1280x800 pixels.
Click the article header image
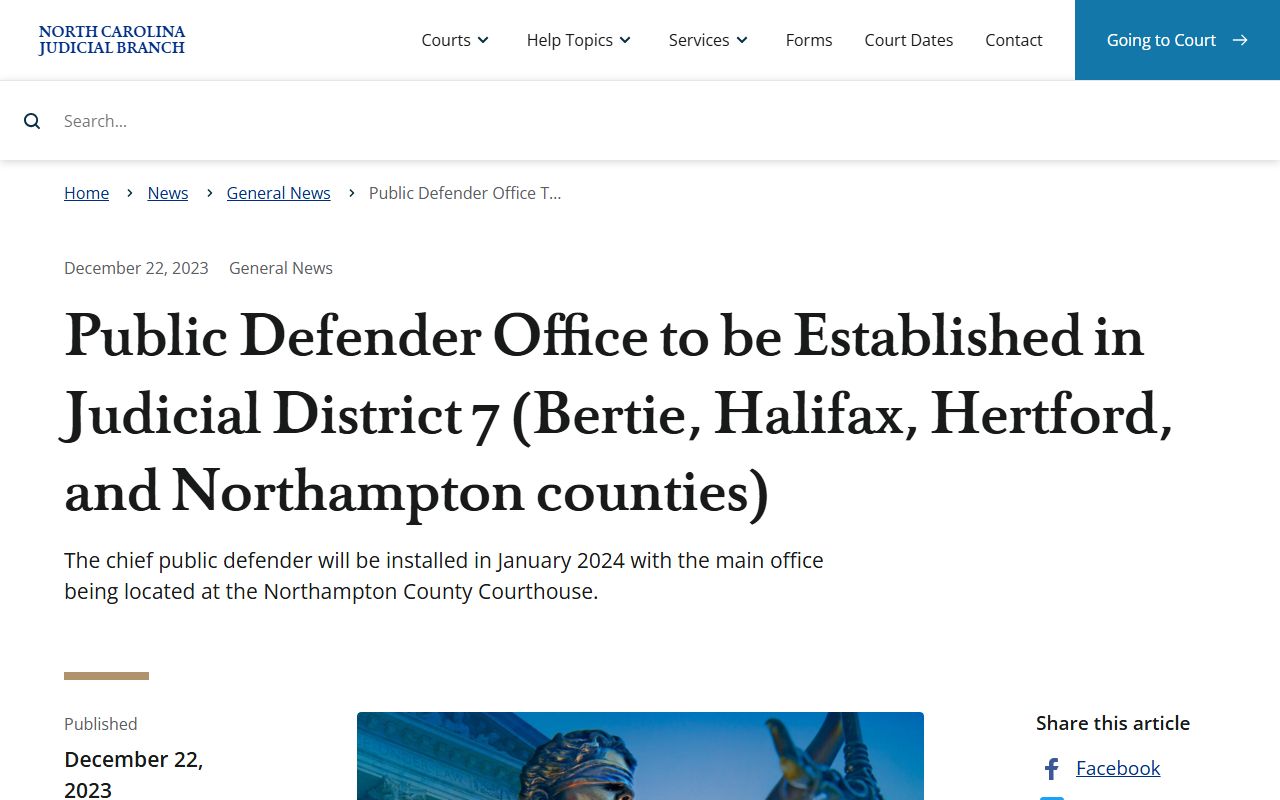click(640, 756)
